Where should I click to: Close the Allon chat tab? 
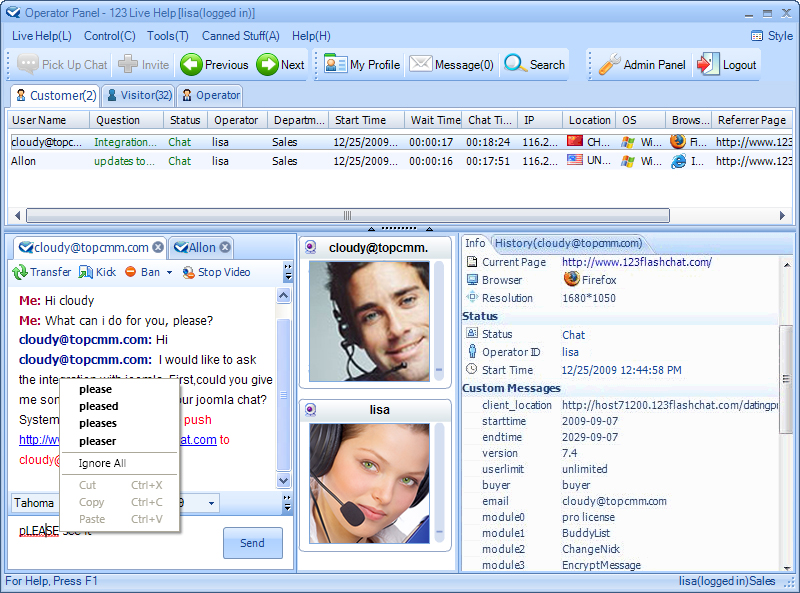pyautogui.click(x=225, y=248)
